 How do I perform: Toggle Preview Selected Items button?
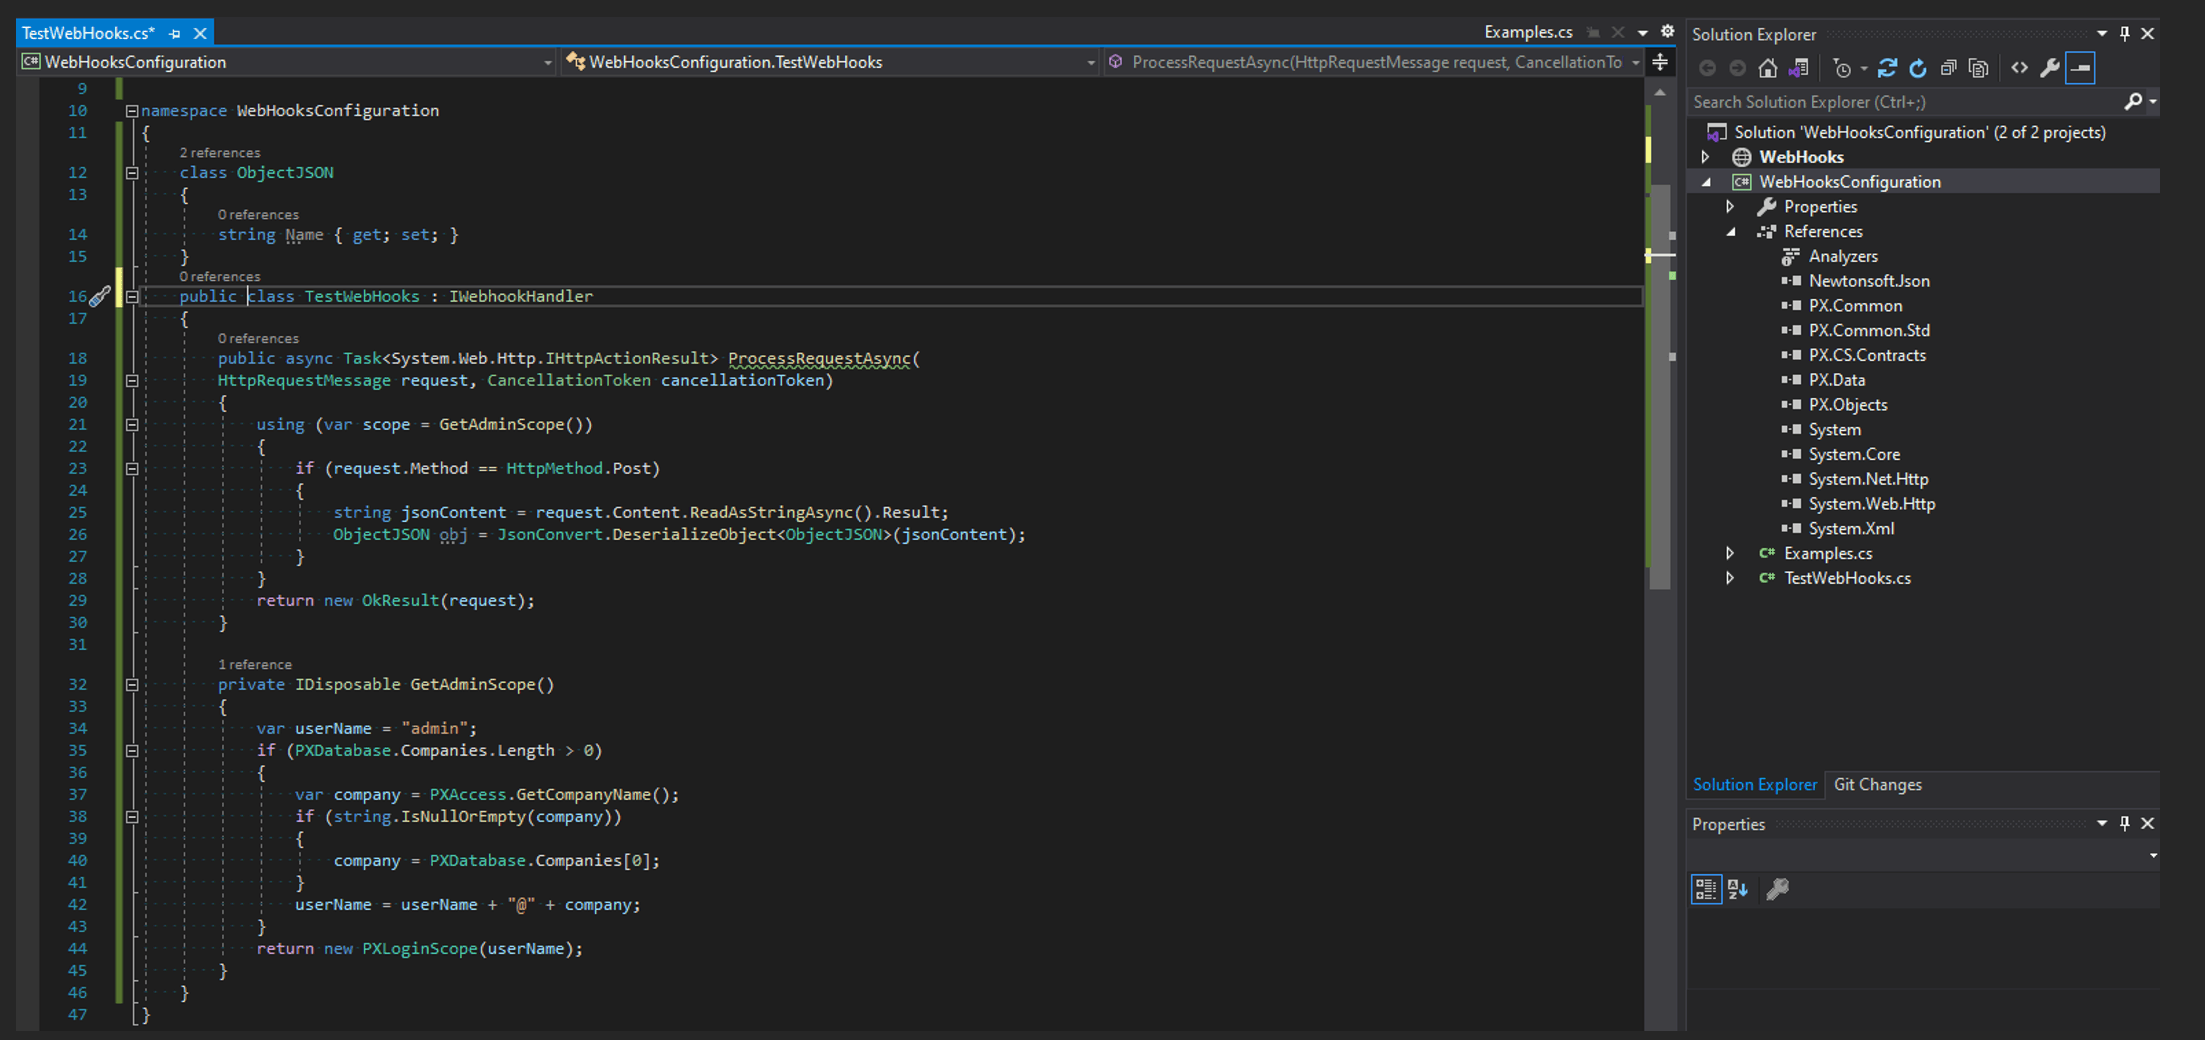[2080, 68]
